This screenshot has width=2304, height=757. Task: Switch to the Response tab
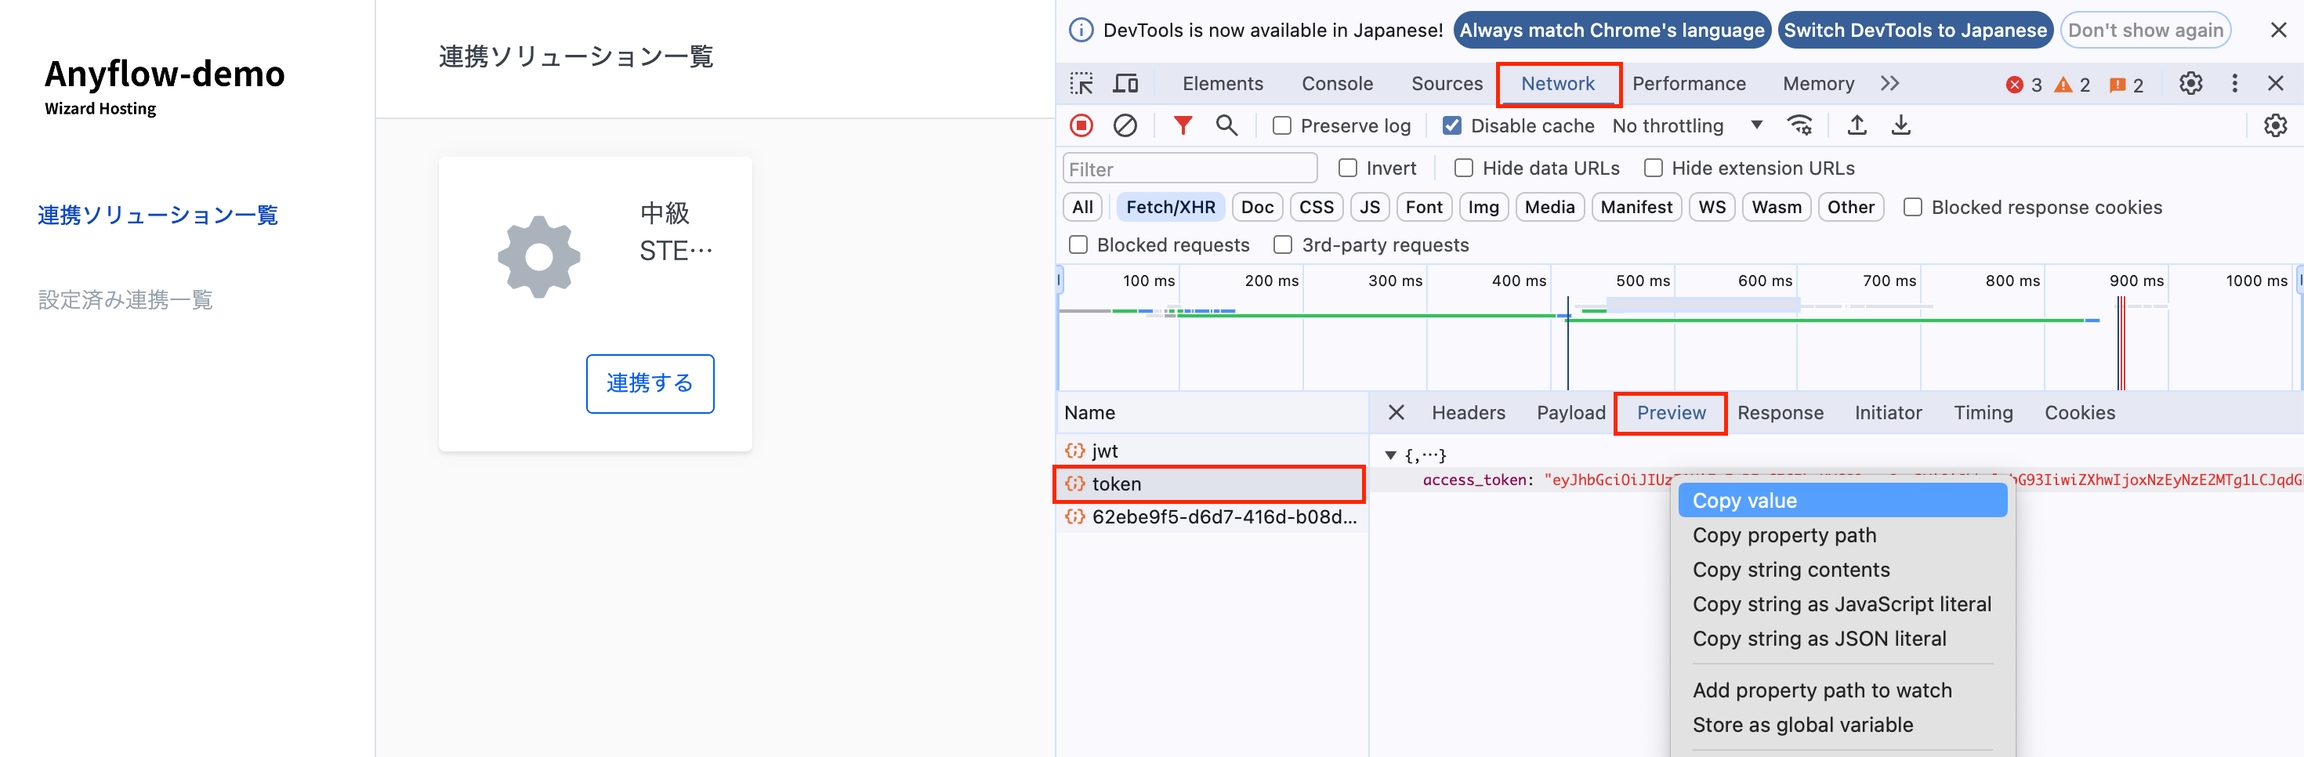1780,413
